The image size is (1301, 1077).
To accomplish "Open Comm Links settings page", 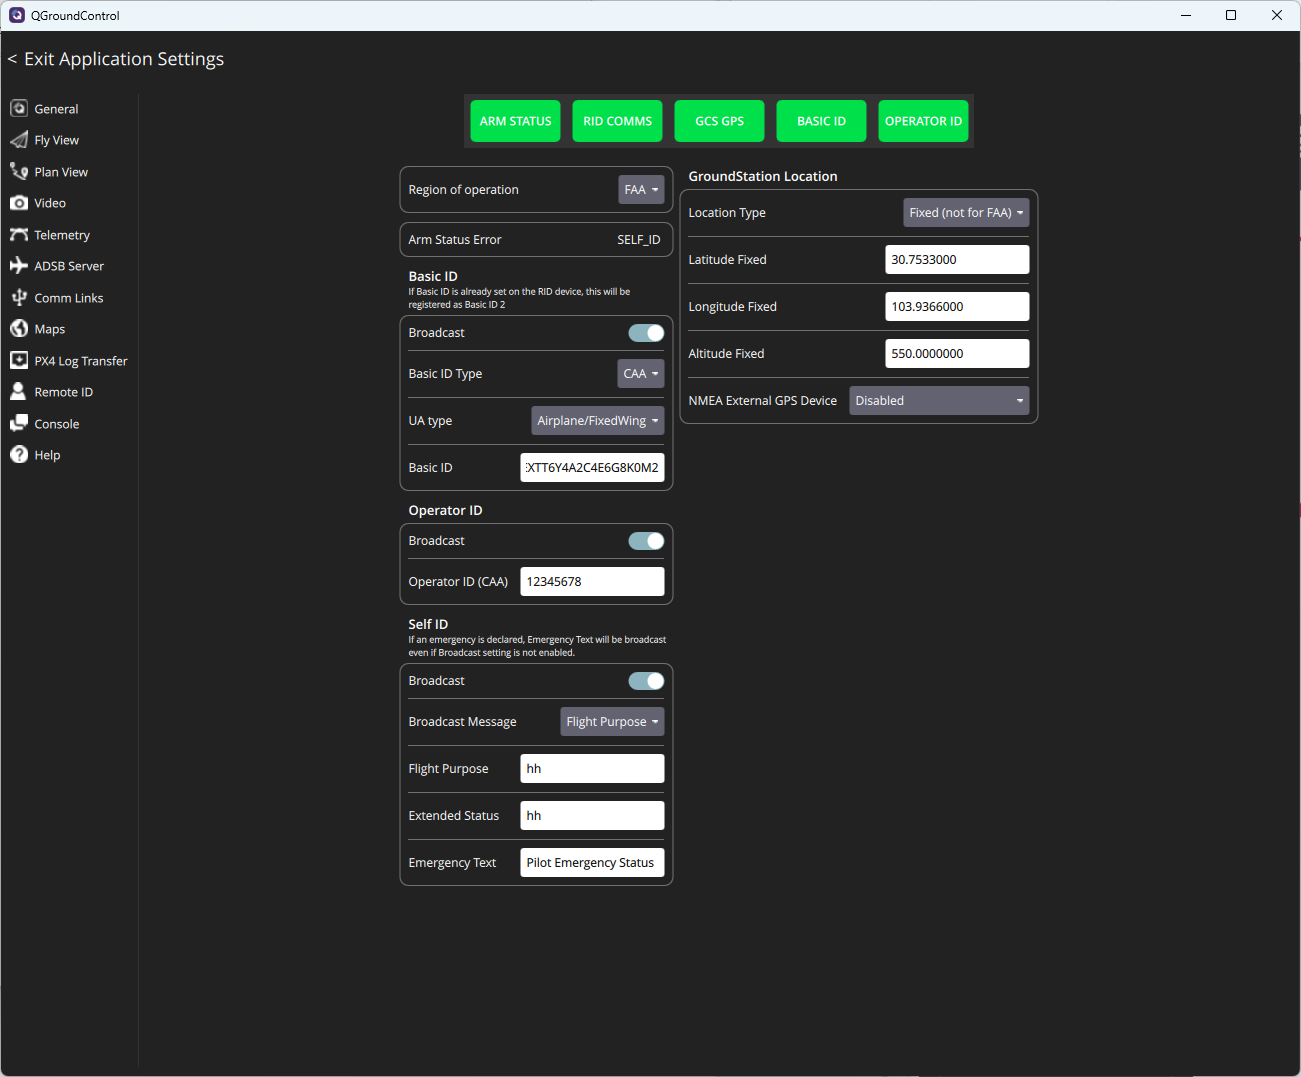I will (x=69, y=298).
